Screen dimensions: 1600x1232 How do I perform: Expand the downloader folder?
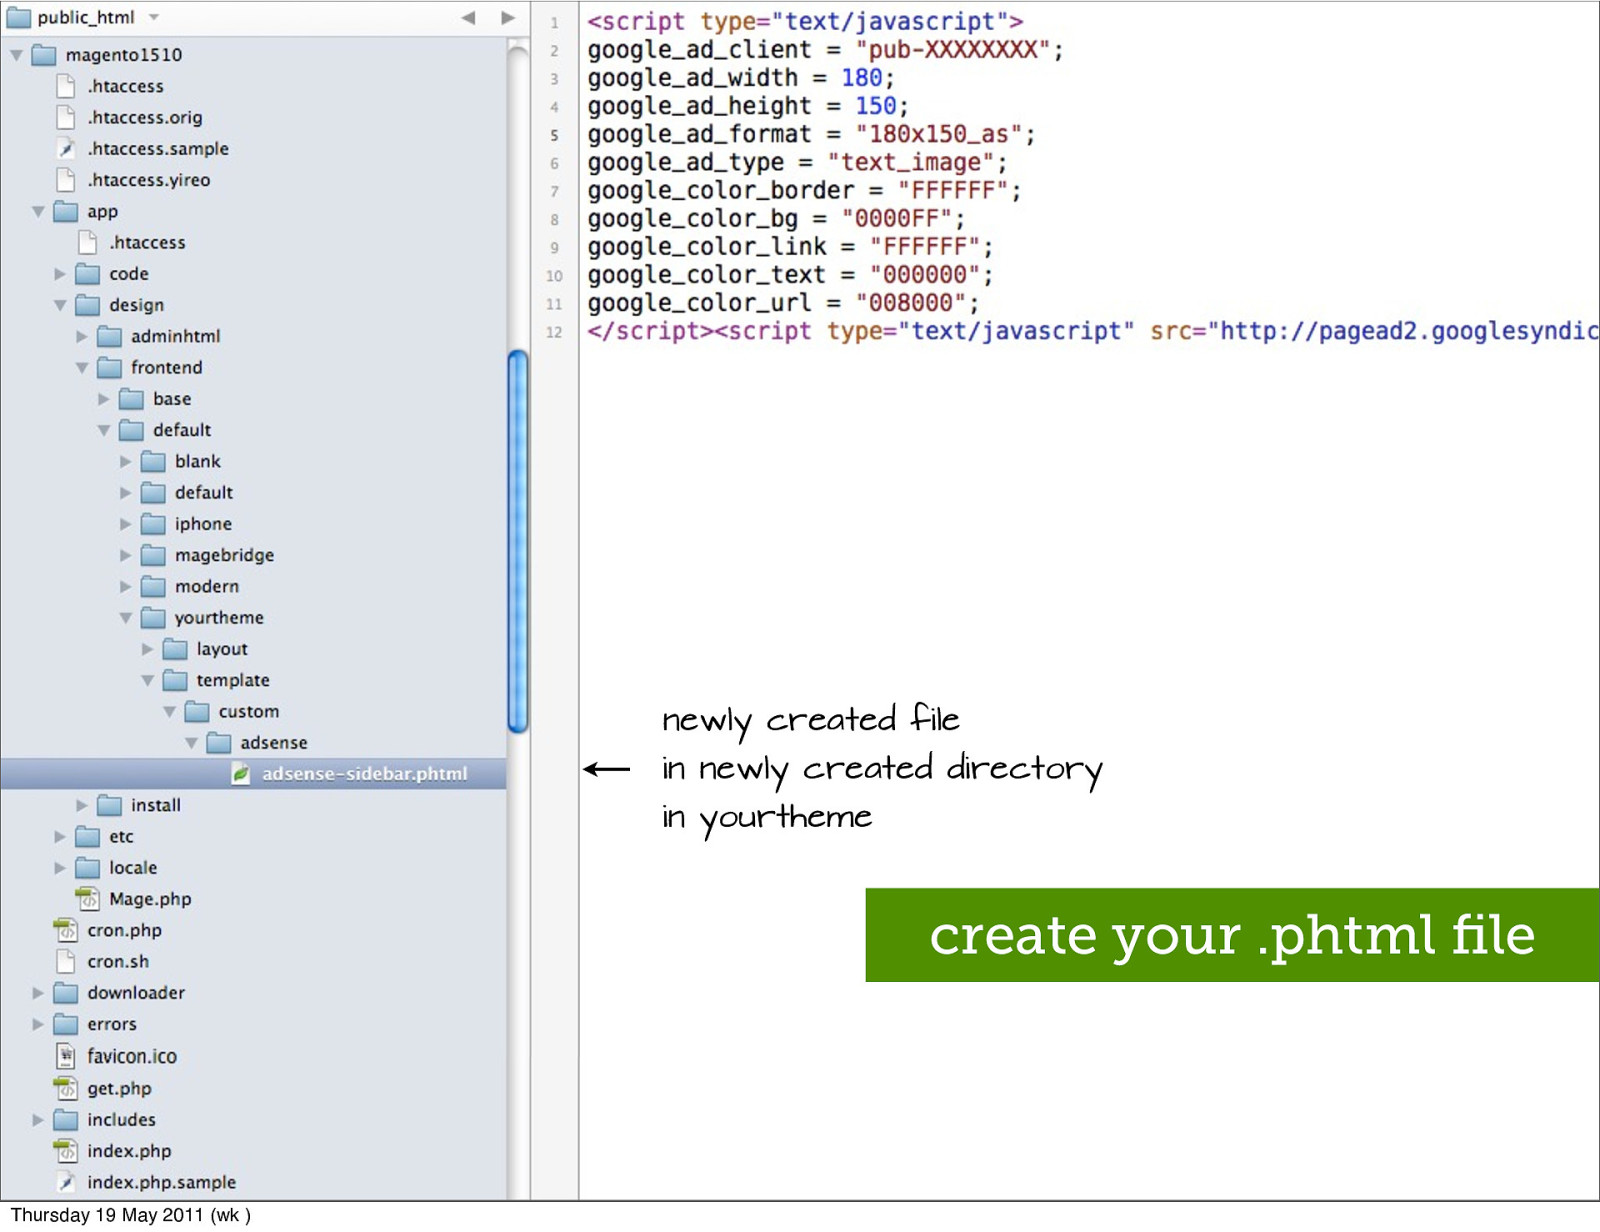(38, 993)
